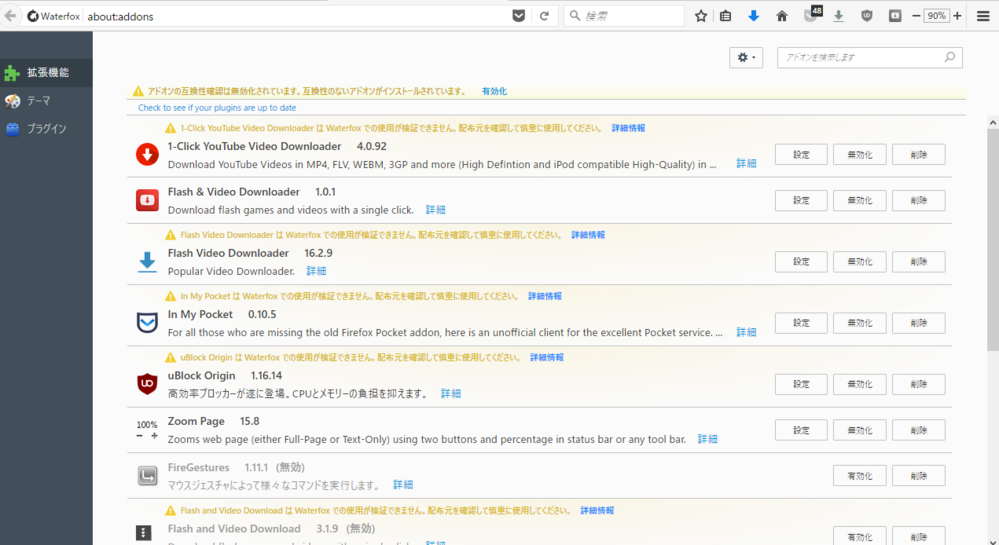
Task: Open 詳細情報 link for 1-Click YouTube Video Downloader warning
Action: coord(628,128)
